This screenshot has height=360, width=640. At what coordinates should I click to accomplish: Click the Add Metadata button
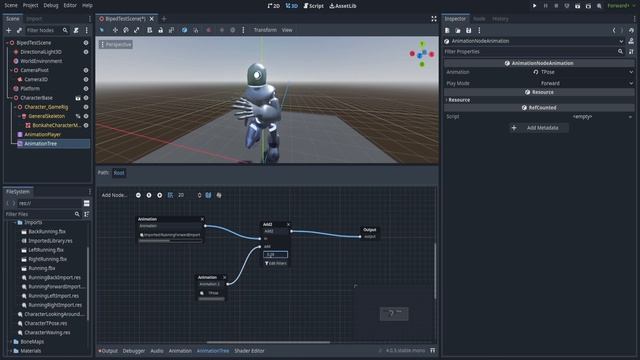pyautogui.click(x=539, y=128)
